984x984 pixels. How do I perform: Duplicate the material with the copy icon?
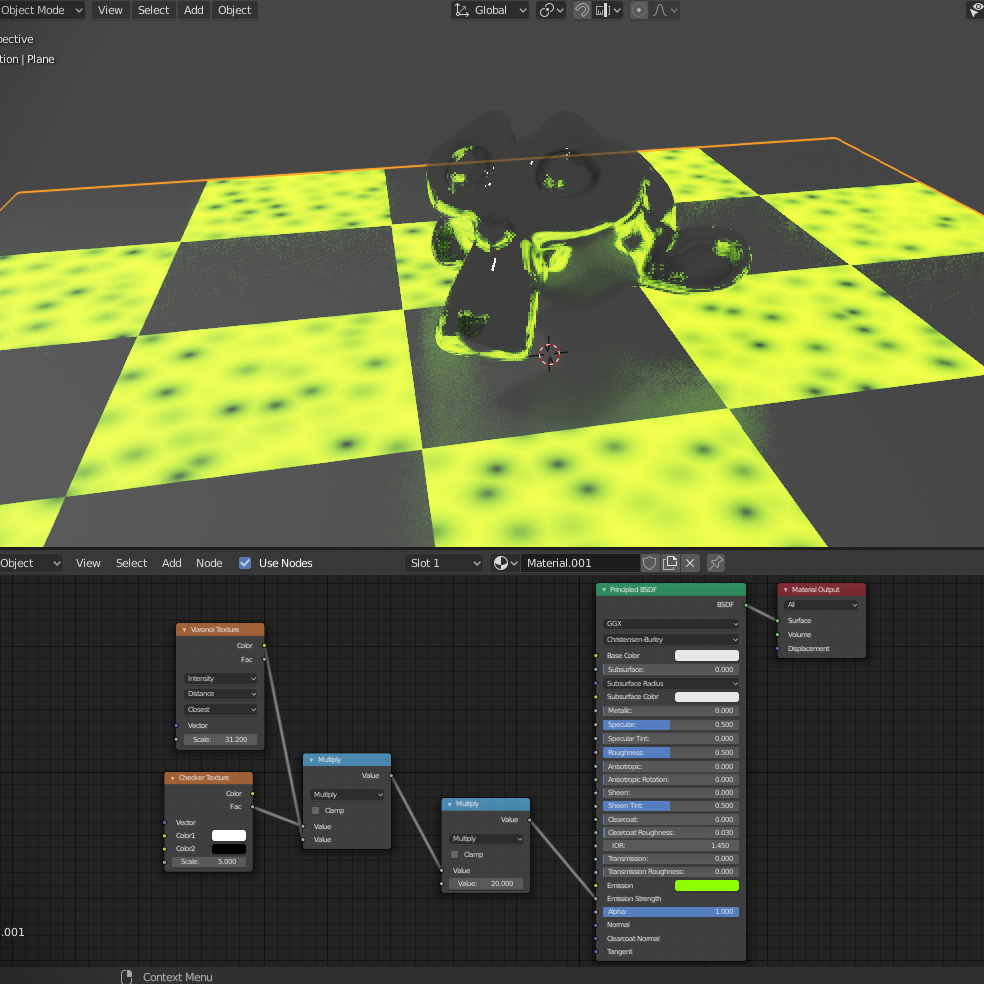tap(670, 563)
